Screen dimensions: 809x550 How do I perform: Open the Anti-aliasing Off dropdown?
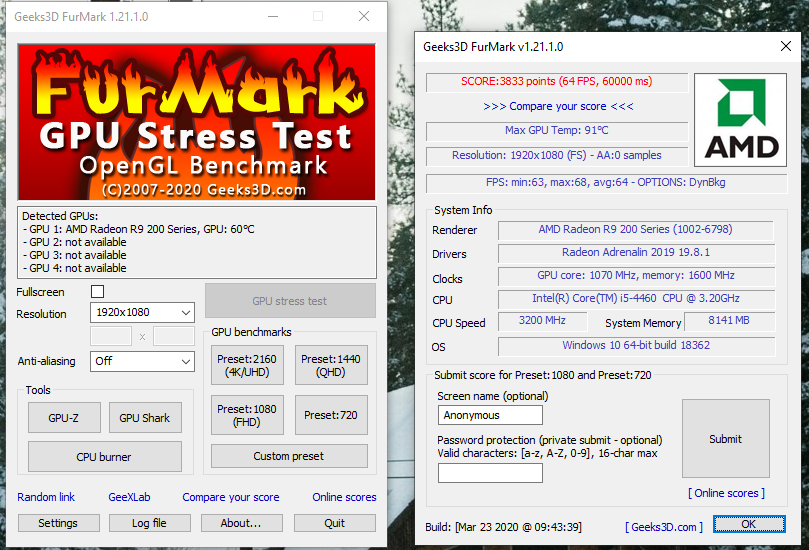pos(142,361)
